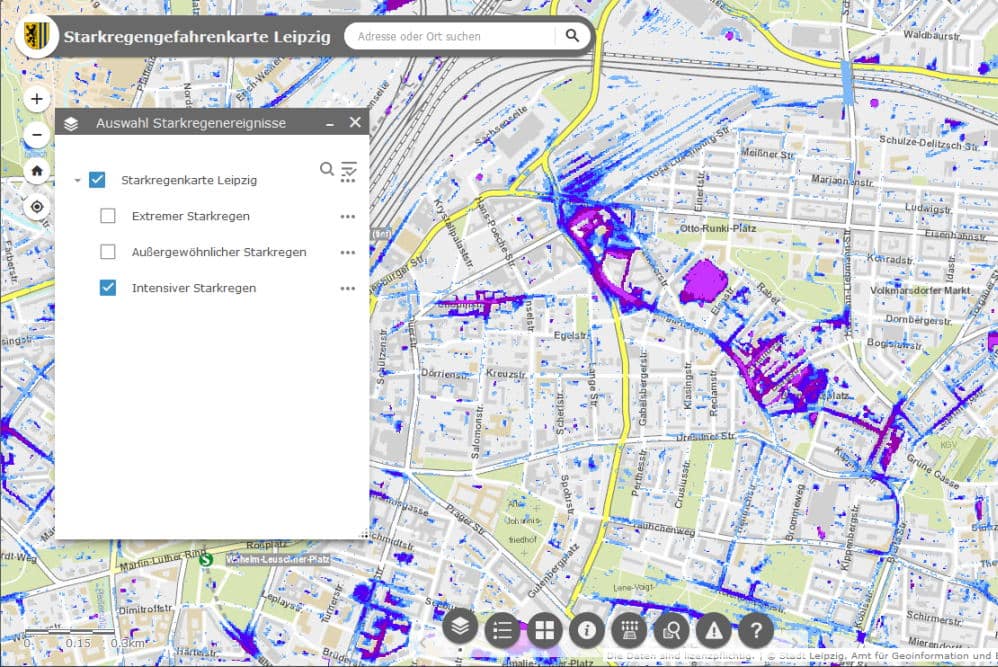Enable the Extremer Starkregen layer

[x=108, y=216]
